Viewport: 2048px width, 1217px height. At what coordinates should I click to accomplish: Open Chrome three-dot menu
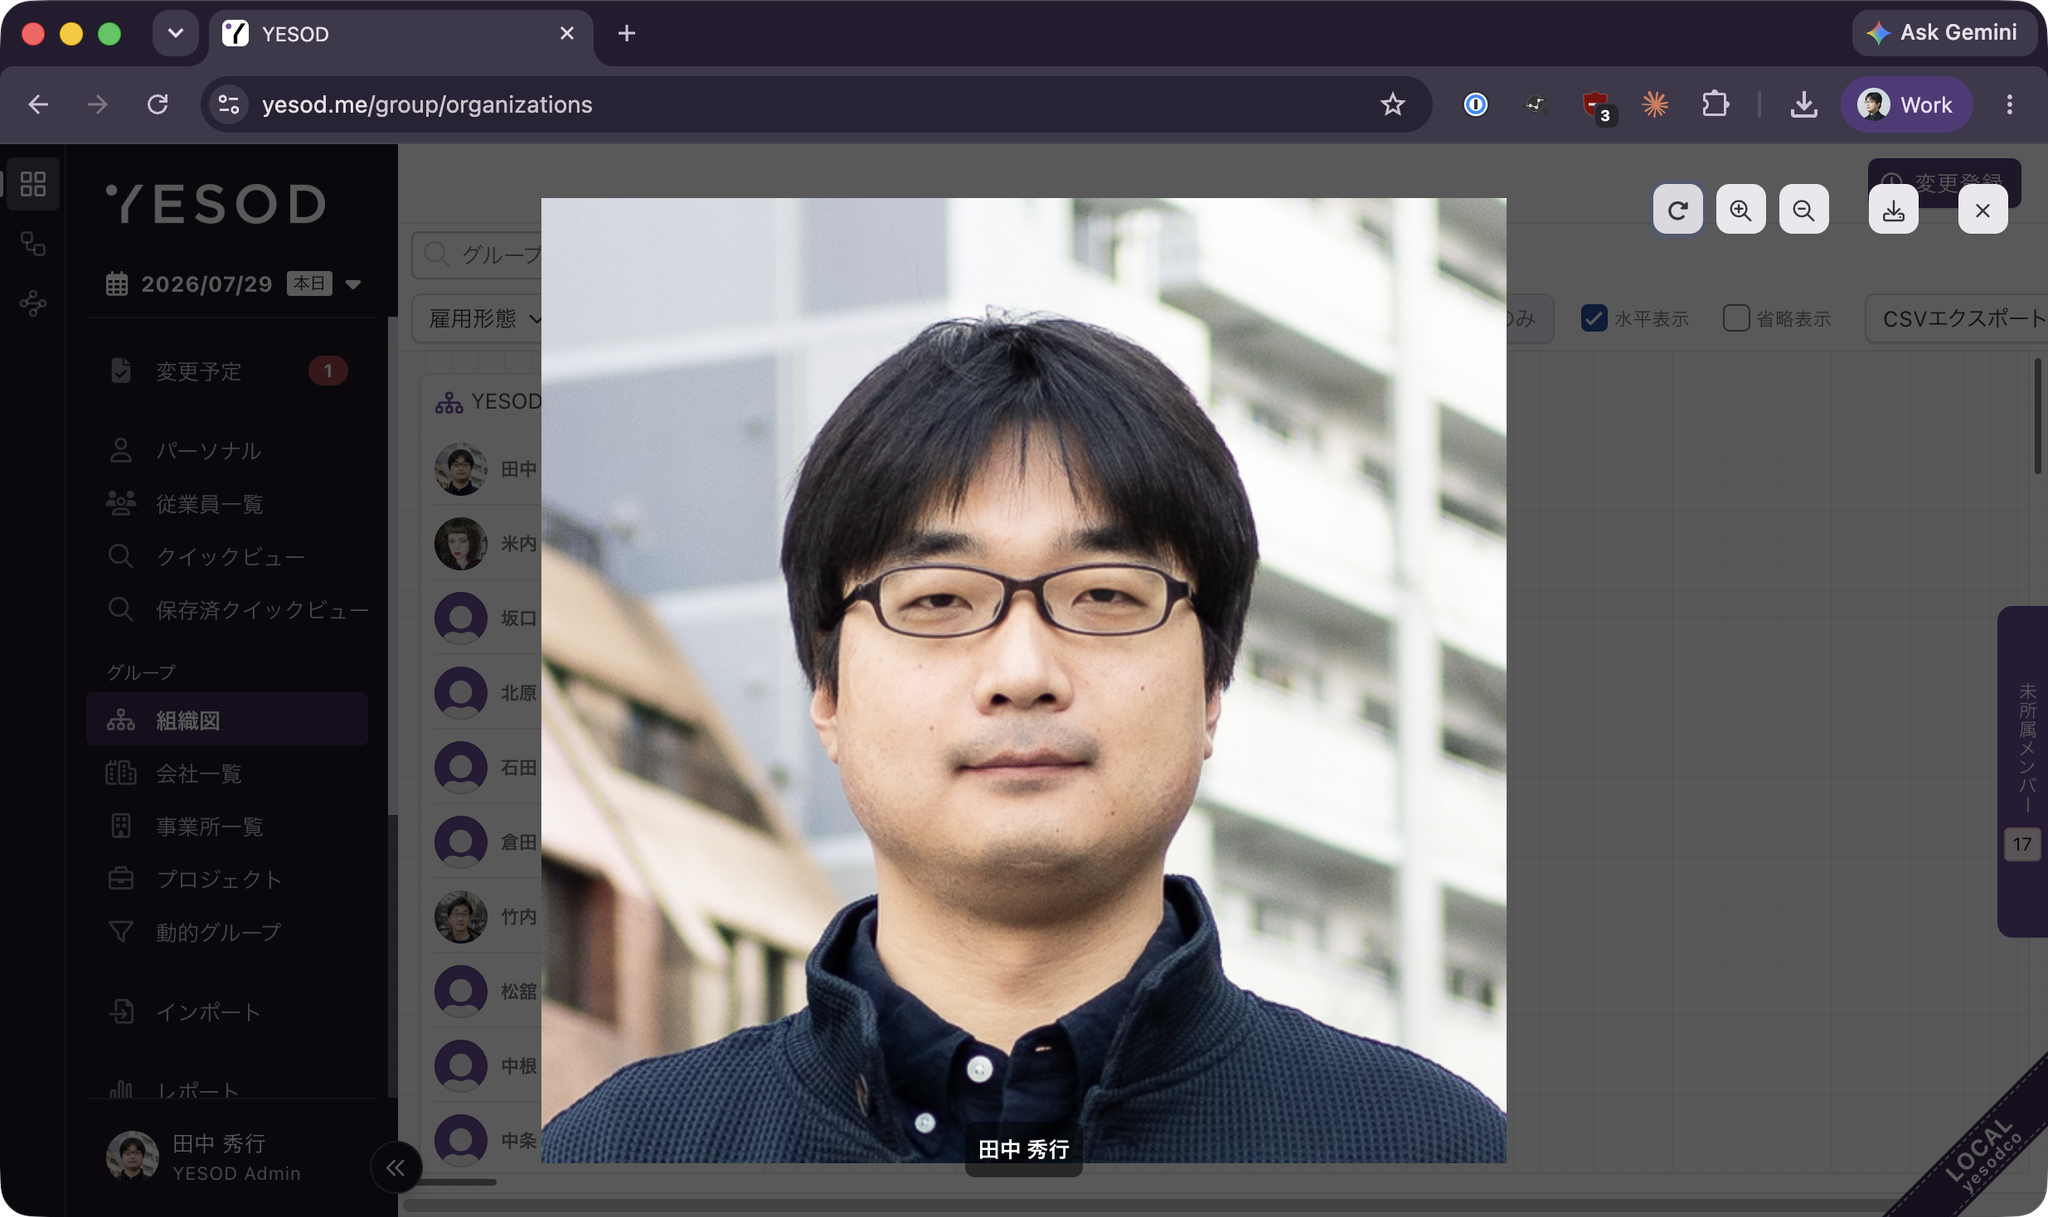click(x=2009, y=104)
